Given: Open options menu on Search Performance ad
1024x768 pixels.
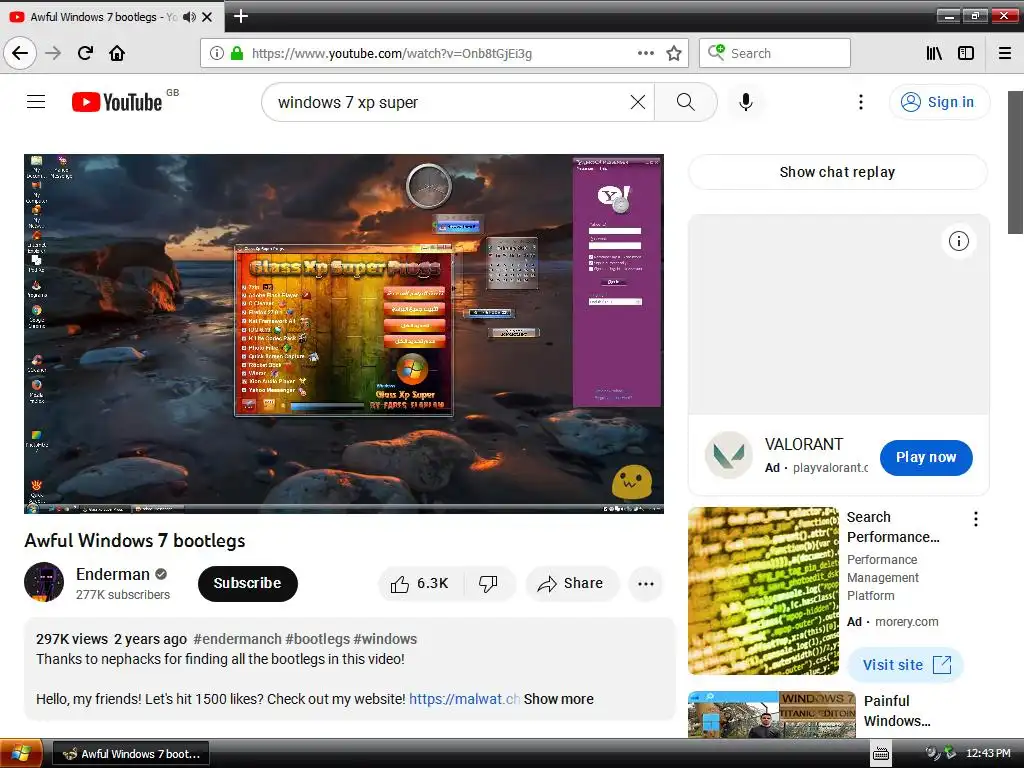Looking at the screenshot, I should pyautogui.click(x=975, y=519).
